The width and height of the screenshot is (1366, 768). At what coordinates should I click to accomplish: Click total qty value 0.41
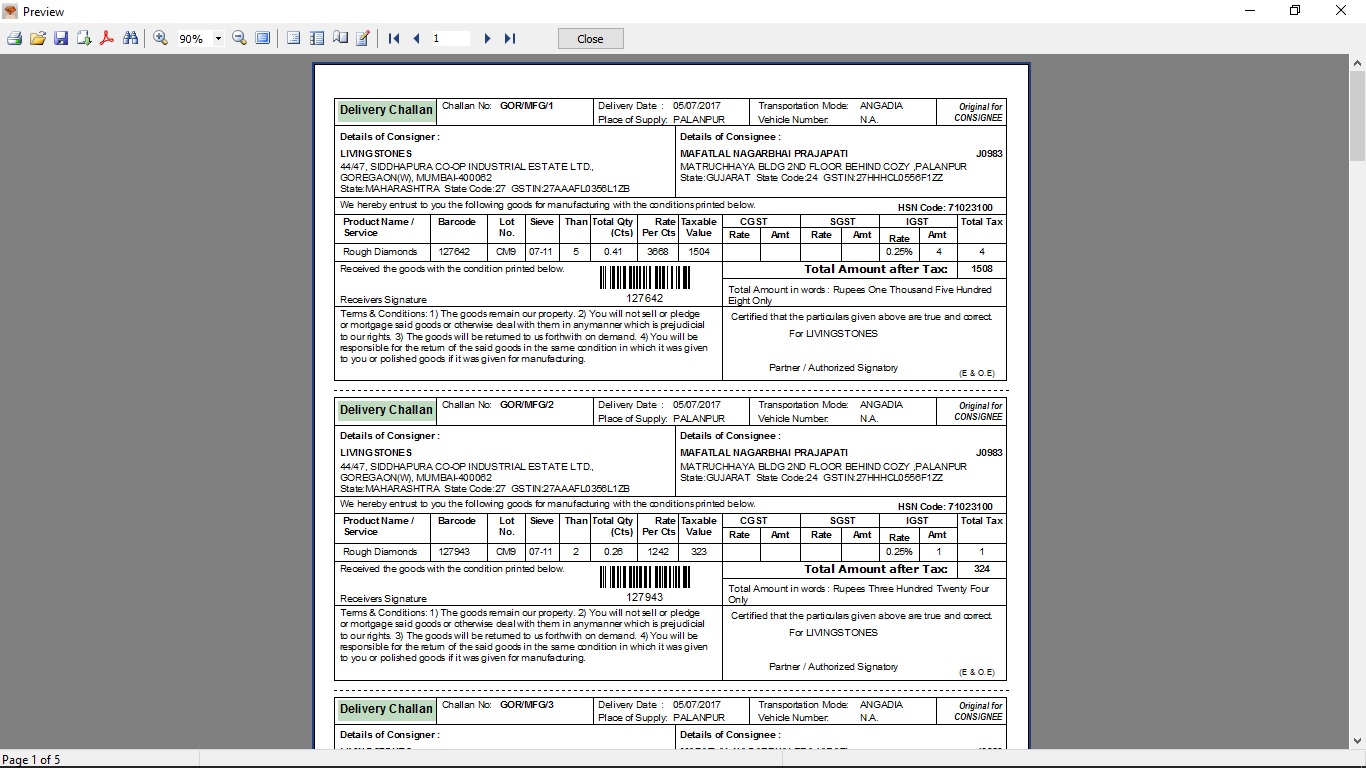pos(613,252)
